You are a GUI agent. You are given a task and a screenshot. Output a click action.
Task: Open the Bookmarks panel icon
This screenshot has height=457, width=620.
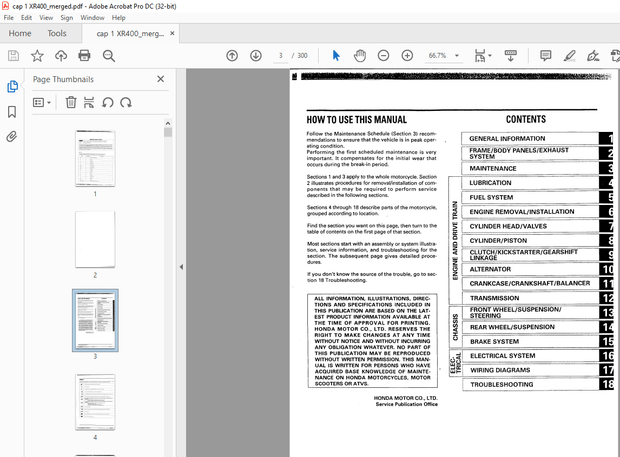click(x=12, y=112)
